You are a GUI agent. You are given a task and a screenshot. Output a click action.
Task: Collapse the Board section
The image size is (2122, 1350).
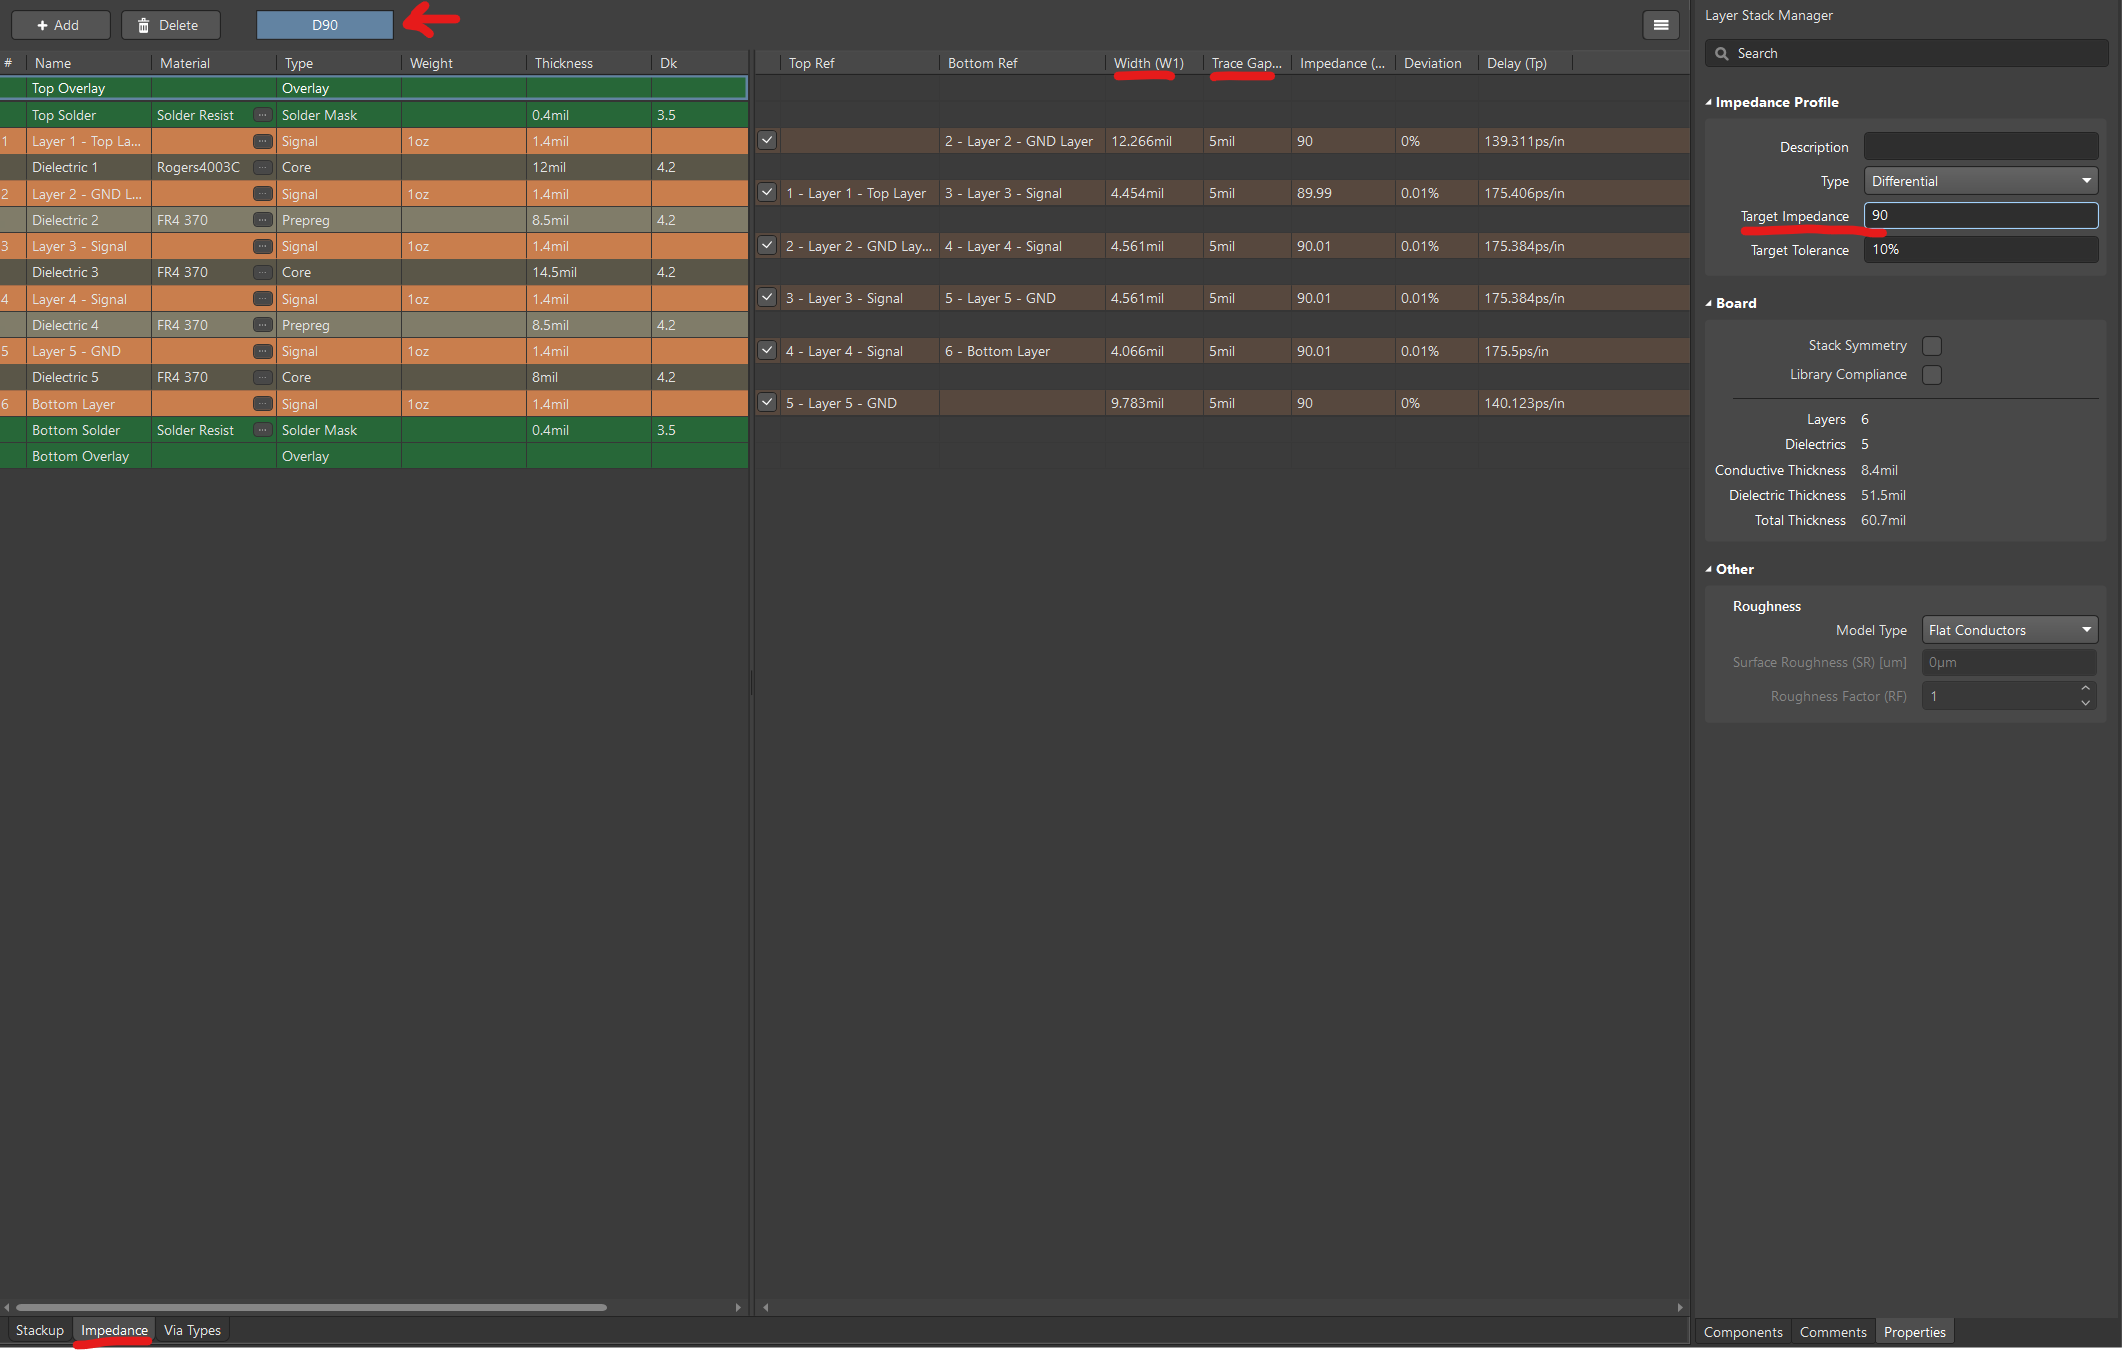click(x=1709, y=304)
